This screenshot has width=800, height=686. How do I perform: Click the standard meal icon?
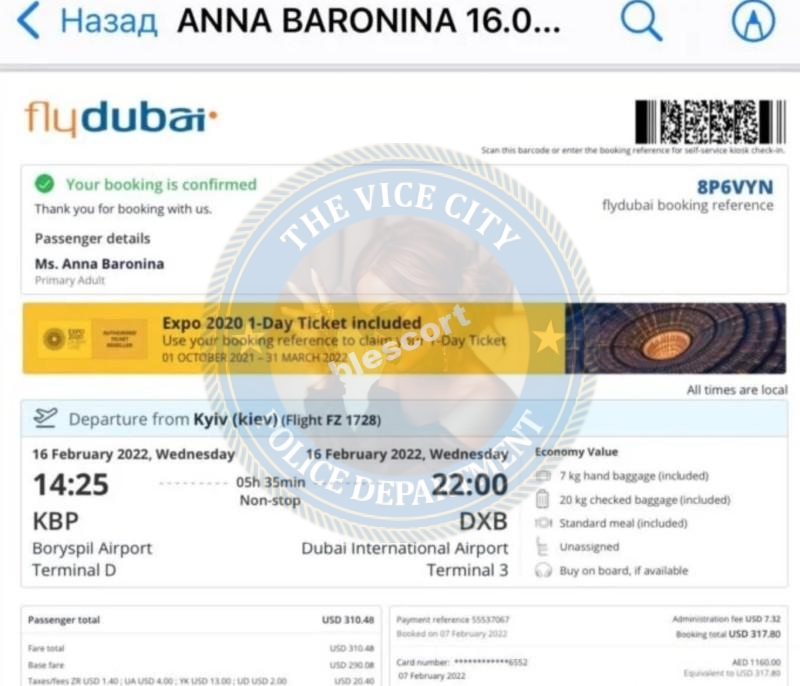coord(543,523)
